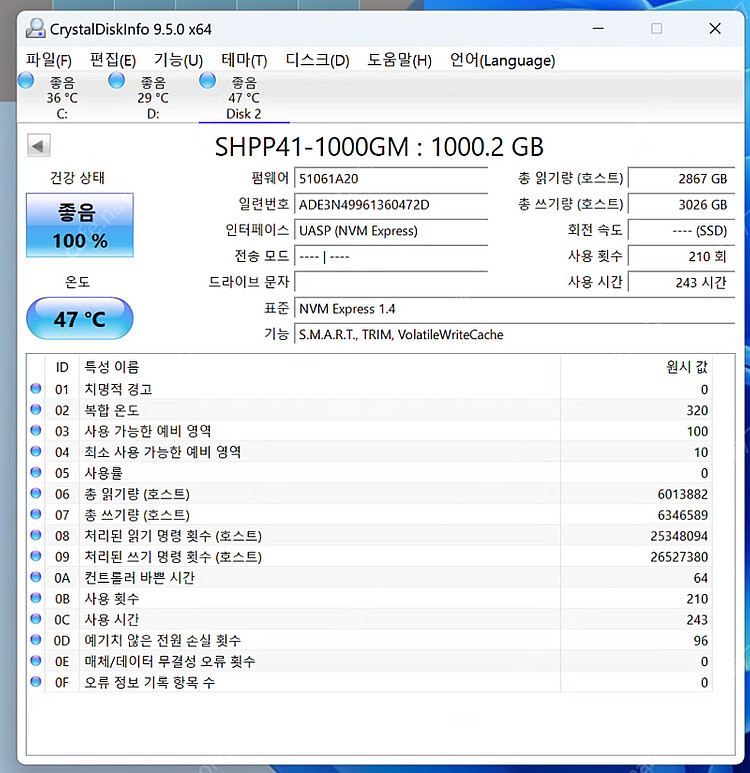
Task: Open the 테마(T) menu
Action: point(244,60)
